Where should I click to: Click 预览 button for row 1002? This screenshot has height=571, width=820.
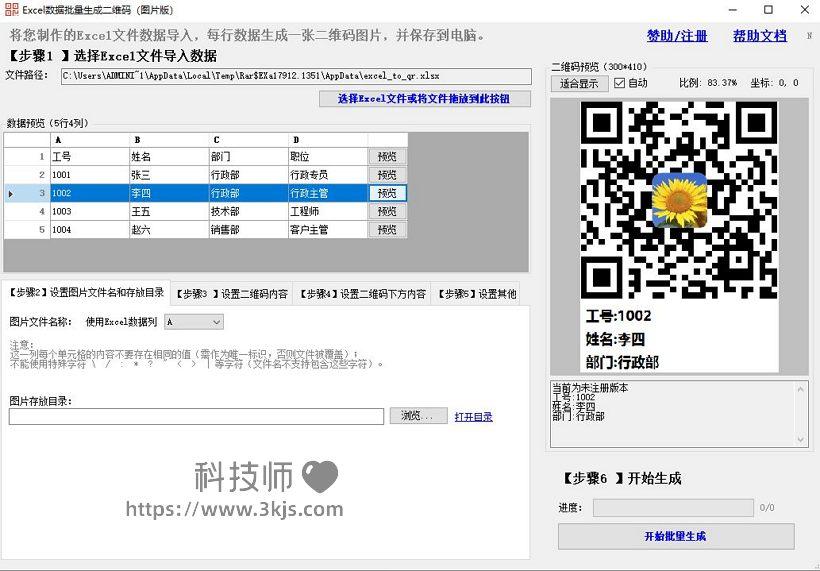[387, 193]
